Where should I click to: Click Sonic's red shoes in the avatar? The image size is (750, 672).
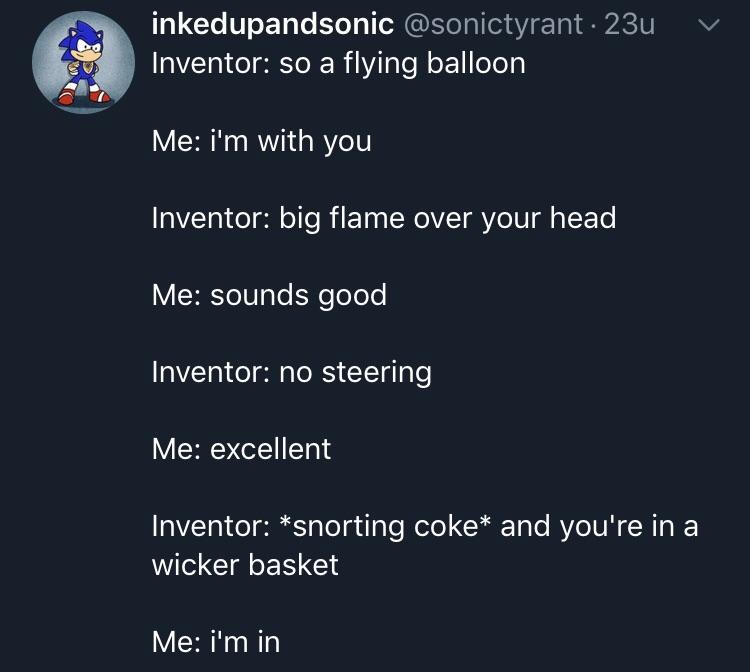click(x=84, y=97)
